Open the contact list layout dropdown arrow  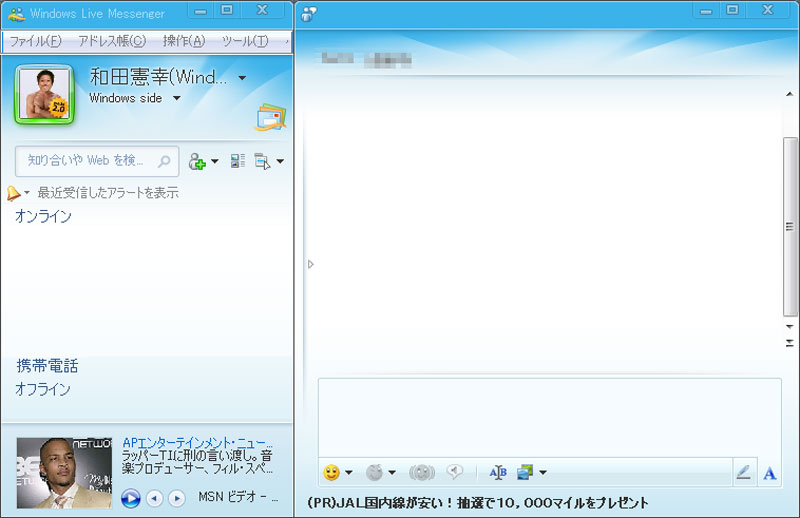click(x=280, y=161)
